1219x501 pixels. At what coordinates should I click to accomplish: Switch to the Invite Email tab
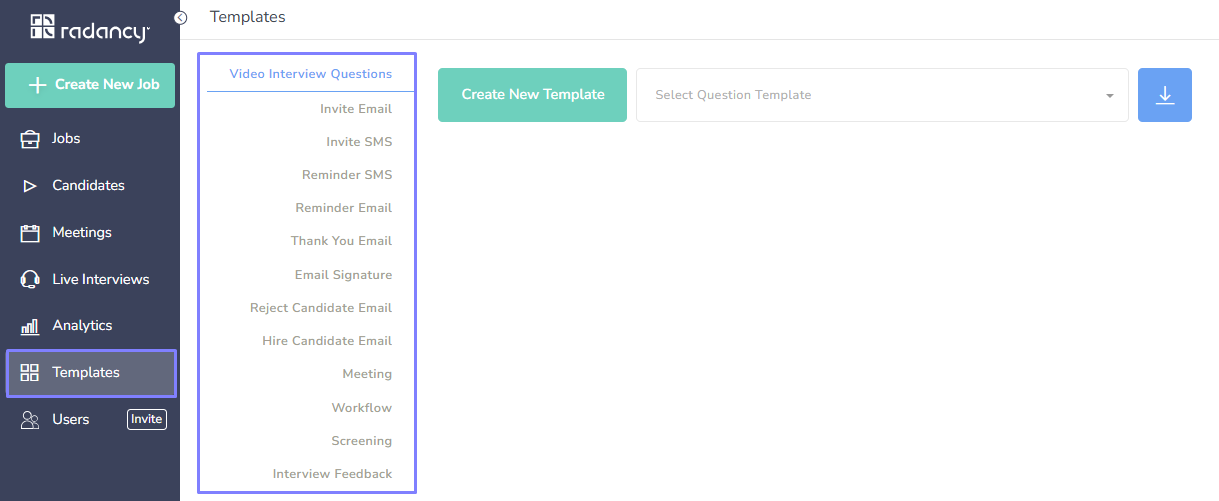point(355,109)
